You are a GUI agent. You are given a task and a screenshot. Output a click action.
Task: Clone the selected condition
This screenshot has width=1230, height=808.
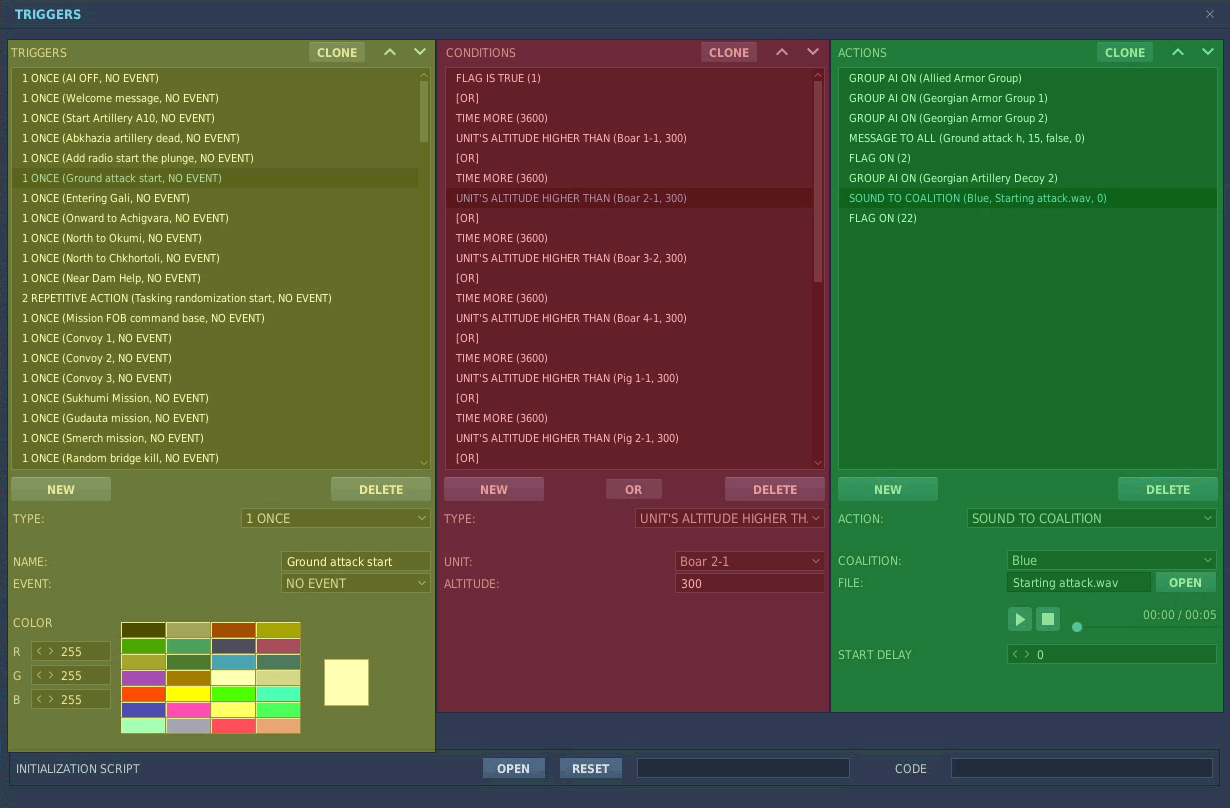coord(729,53)
